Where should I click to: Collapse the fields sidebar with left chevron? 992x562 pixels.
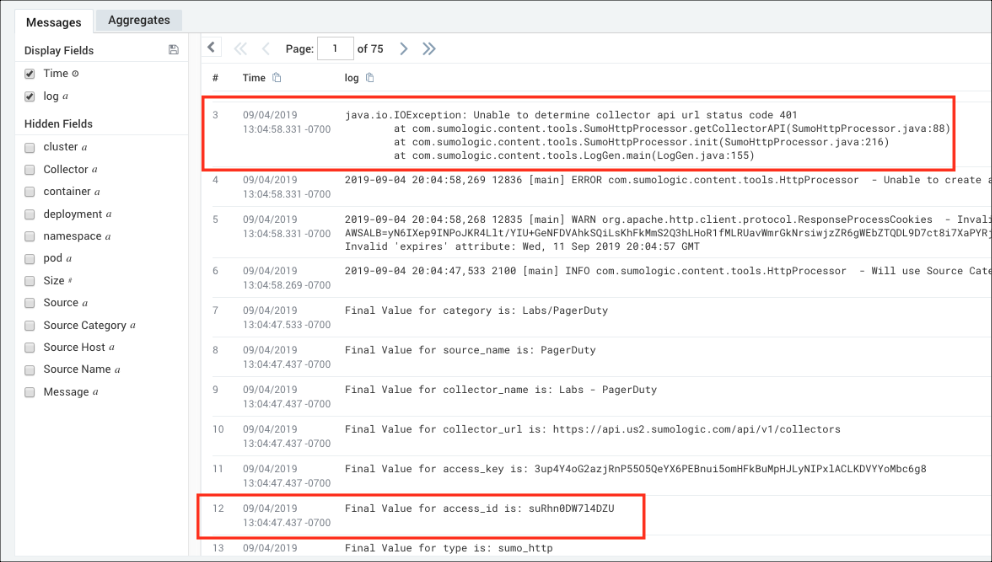[212, 48]
